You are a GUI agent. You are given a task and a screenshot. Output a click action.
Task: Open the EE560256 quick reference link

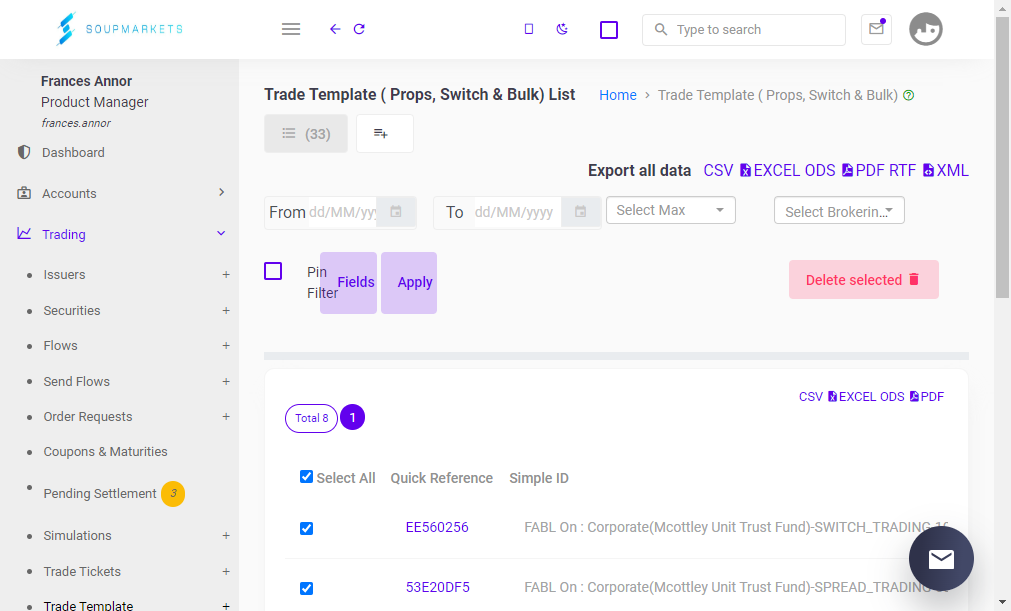437,527
